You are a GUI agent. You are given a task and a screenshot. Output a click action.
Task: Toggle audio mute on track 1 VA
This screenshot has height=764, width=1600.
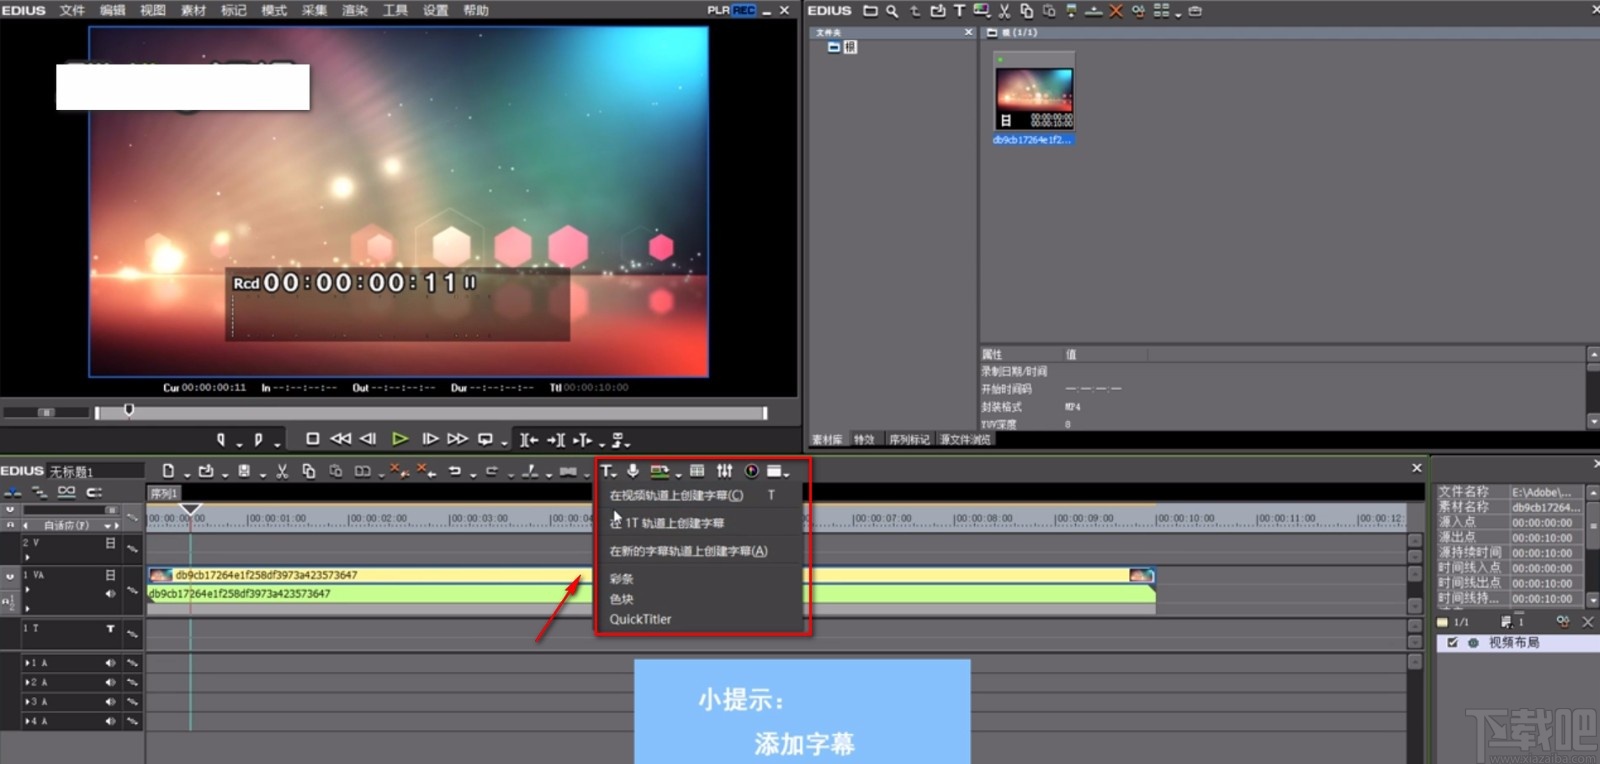tap(110, 593)
